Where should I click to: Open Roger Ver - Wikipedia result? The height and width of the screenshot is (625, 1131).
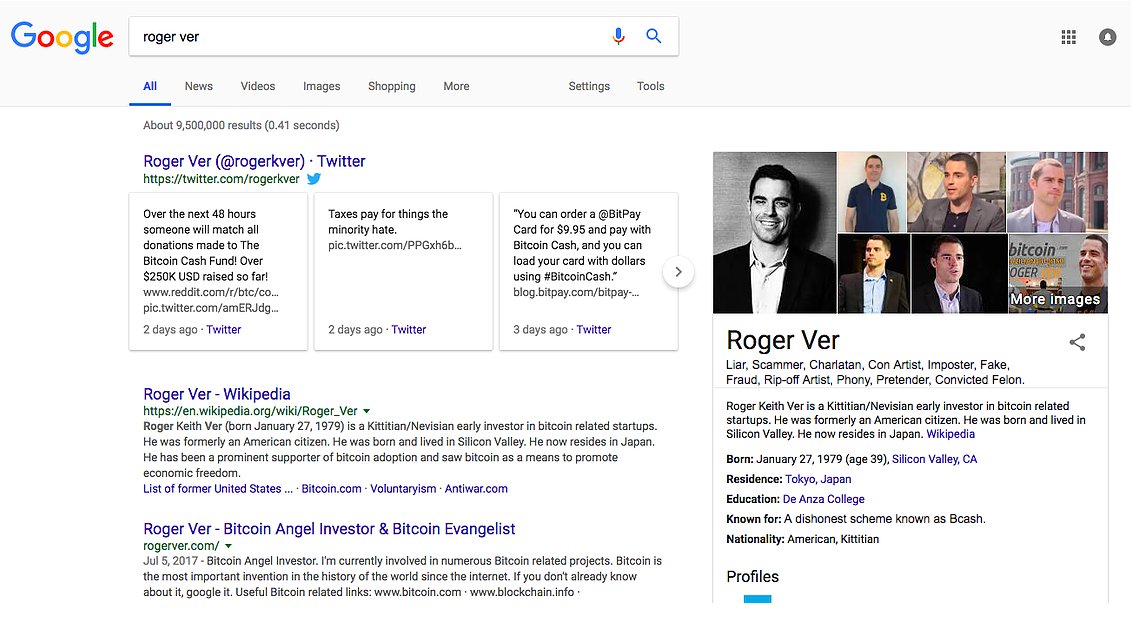pyautogui.click(x=216, y=394)
